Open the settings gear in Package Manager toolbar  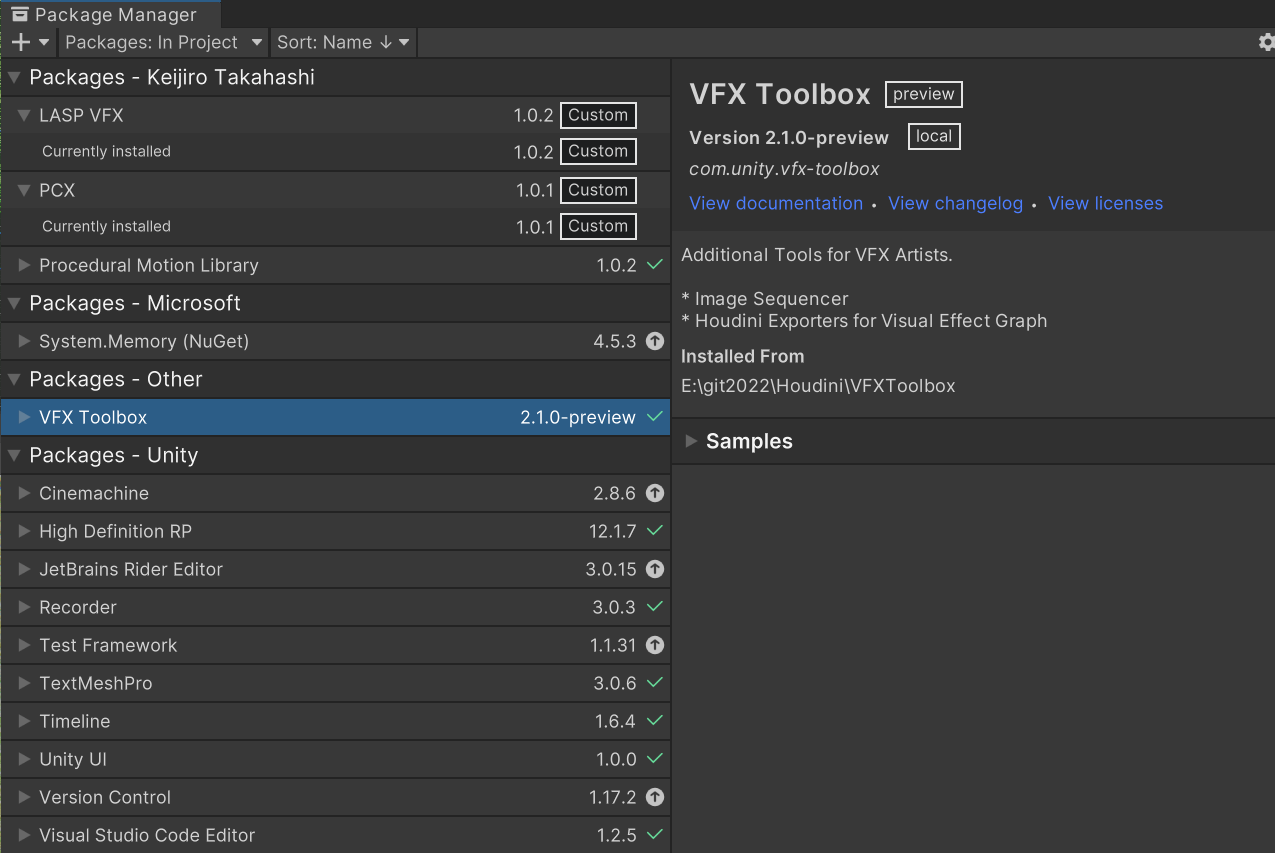coord(1266,42)
